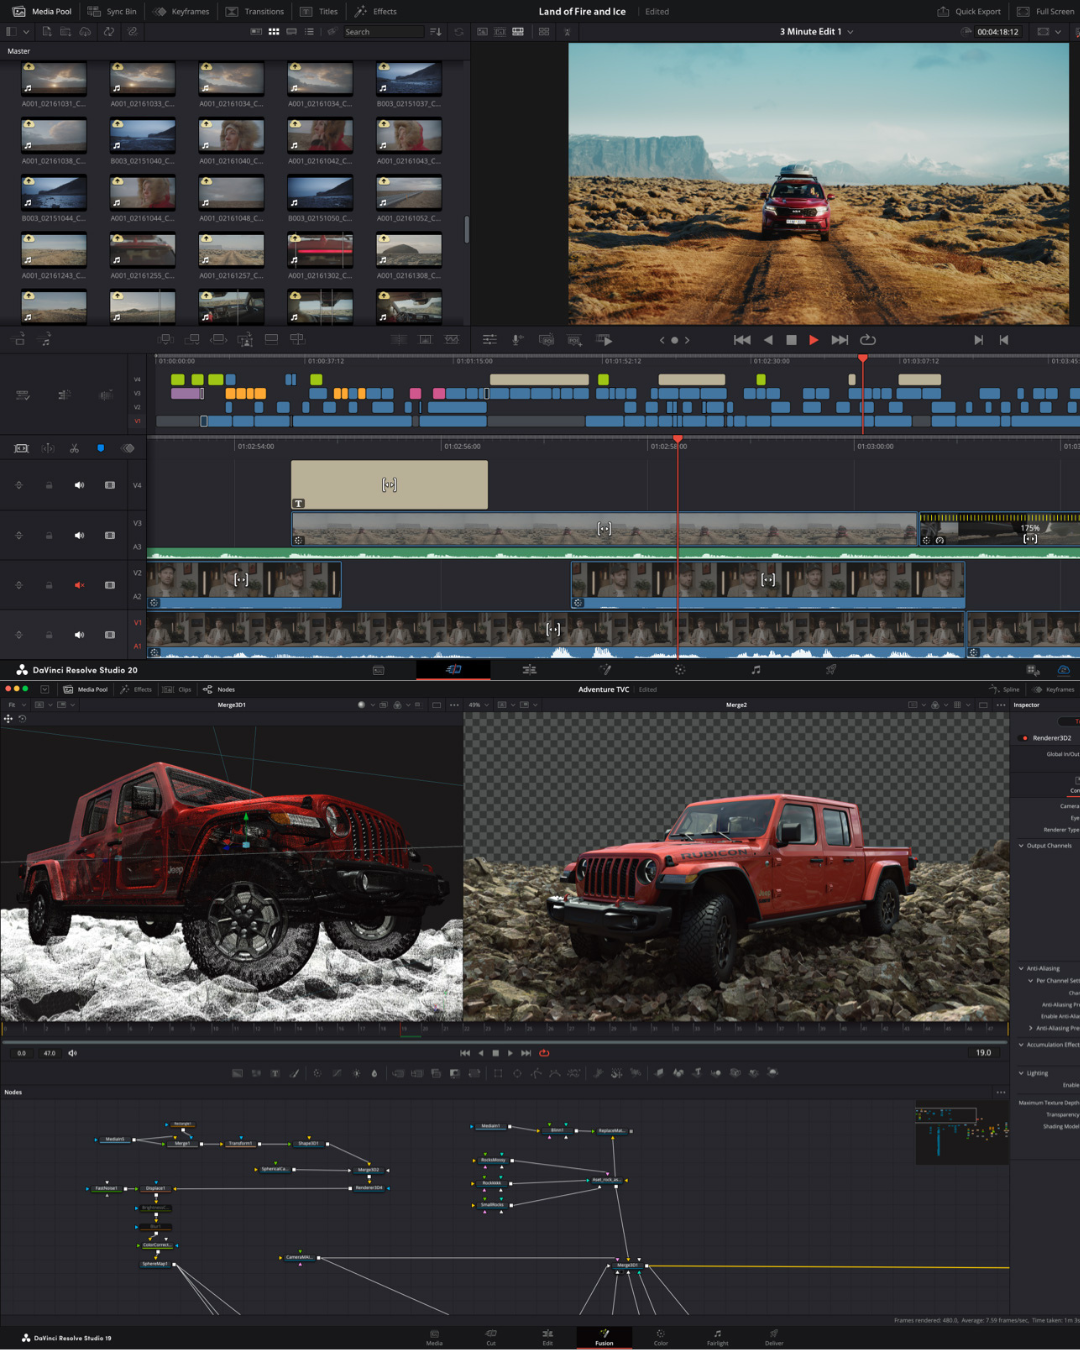The height and width of the screenshot is (1350, 1080).
Task: Toggle video enable on track V2
Action: tap(110, 585)
